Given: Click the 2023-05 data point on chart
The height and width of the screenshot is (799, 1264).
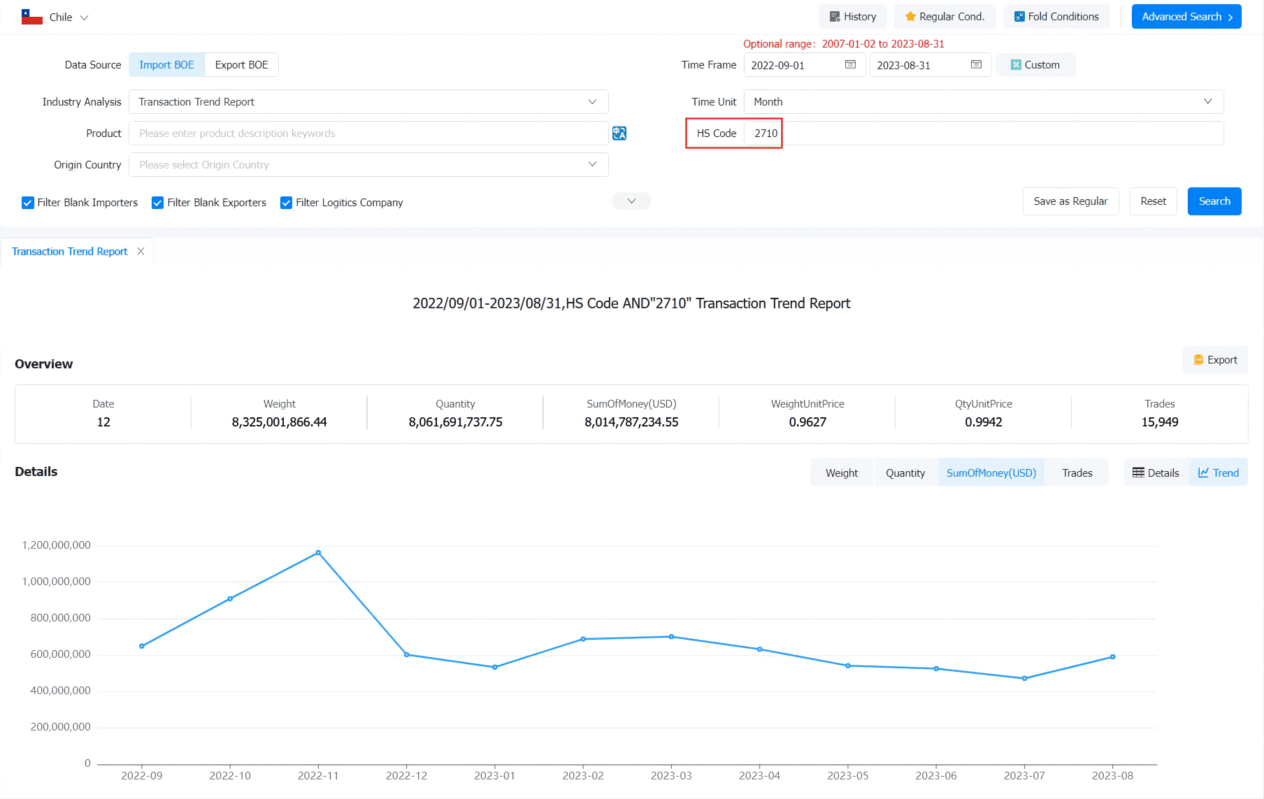Looking at the screenshot, I should (x=848, y=665).
